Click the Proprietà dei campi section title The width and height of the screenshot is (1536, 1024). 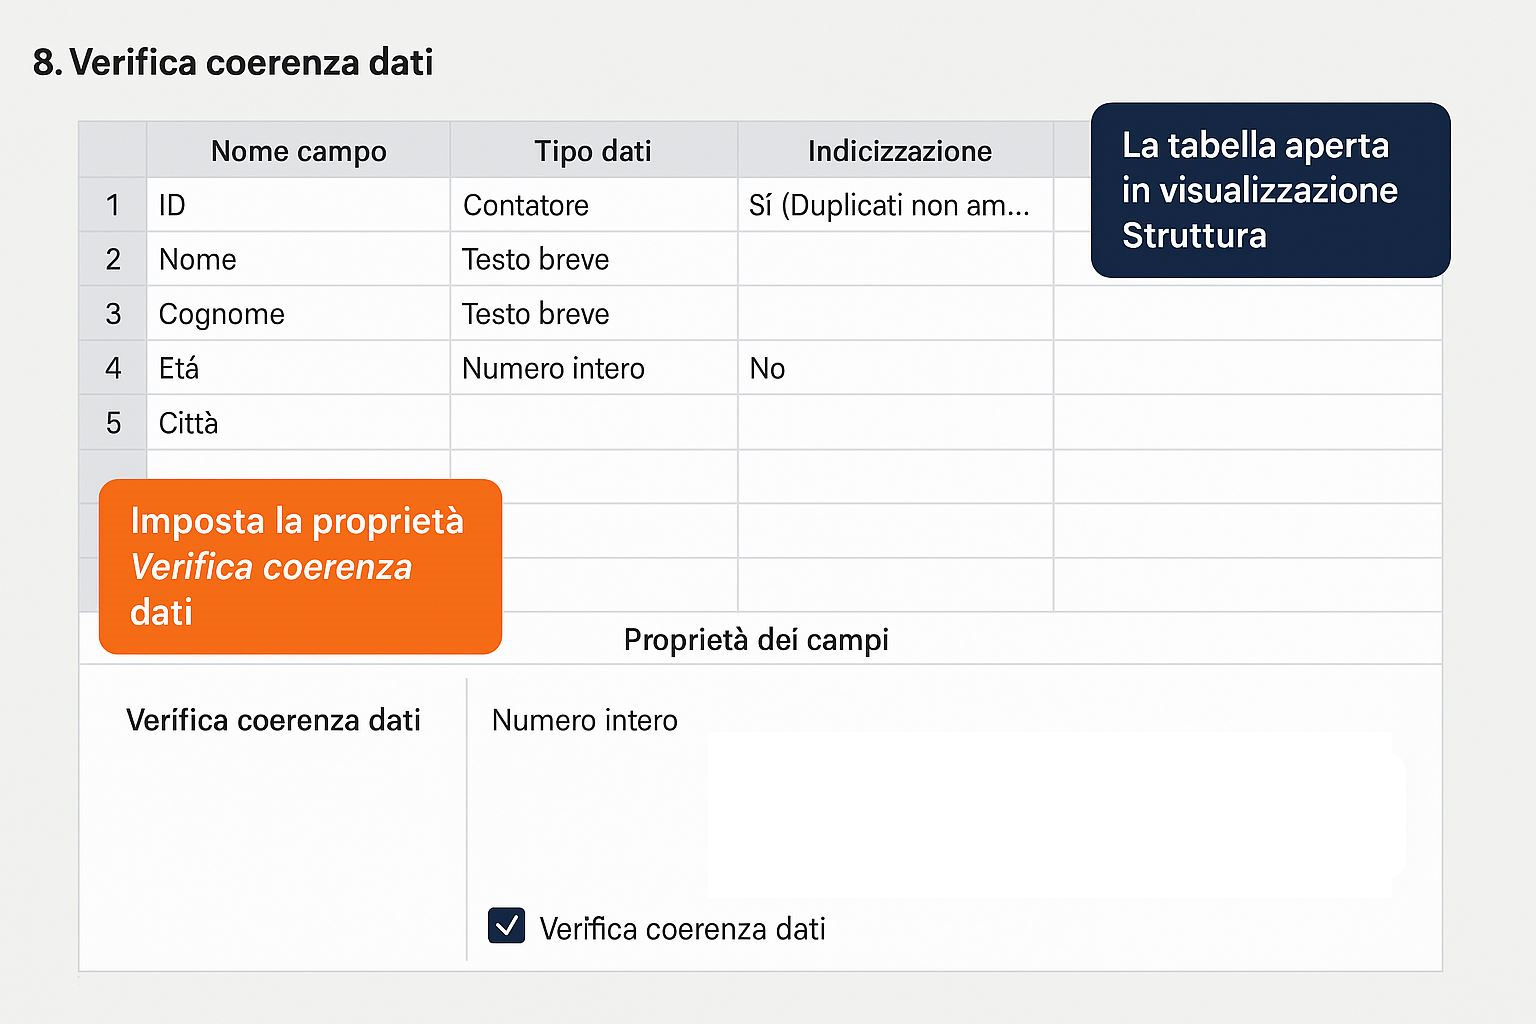click(x=756, y=640)
